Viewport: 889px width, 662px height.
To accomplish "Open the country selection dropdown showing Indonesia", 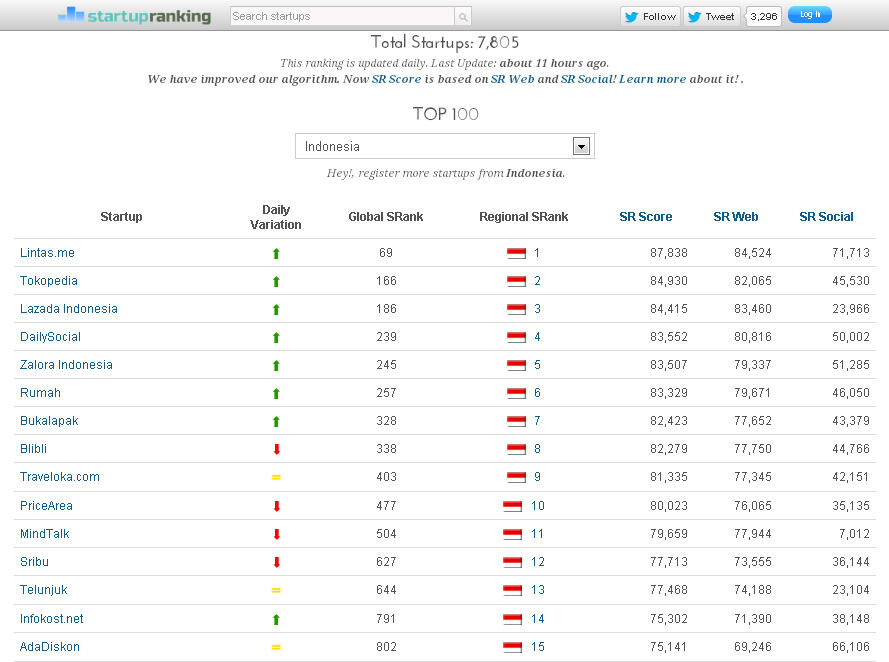I will (x=581, y=145).
